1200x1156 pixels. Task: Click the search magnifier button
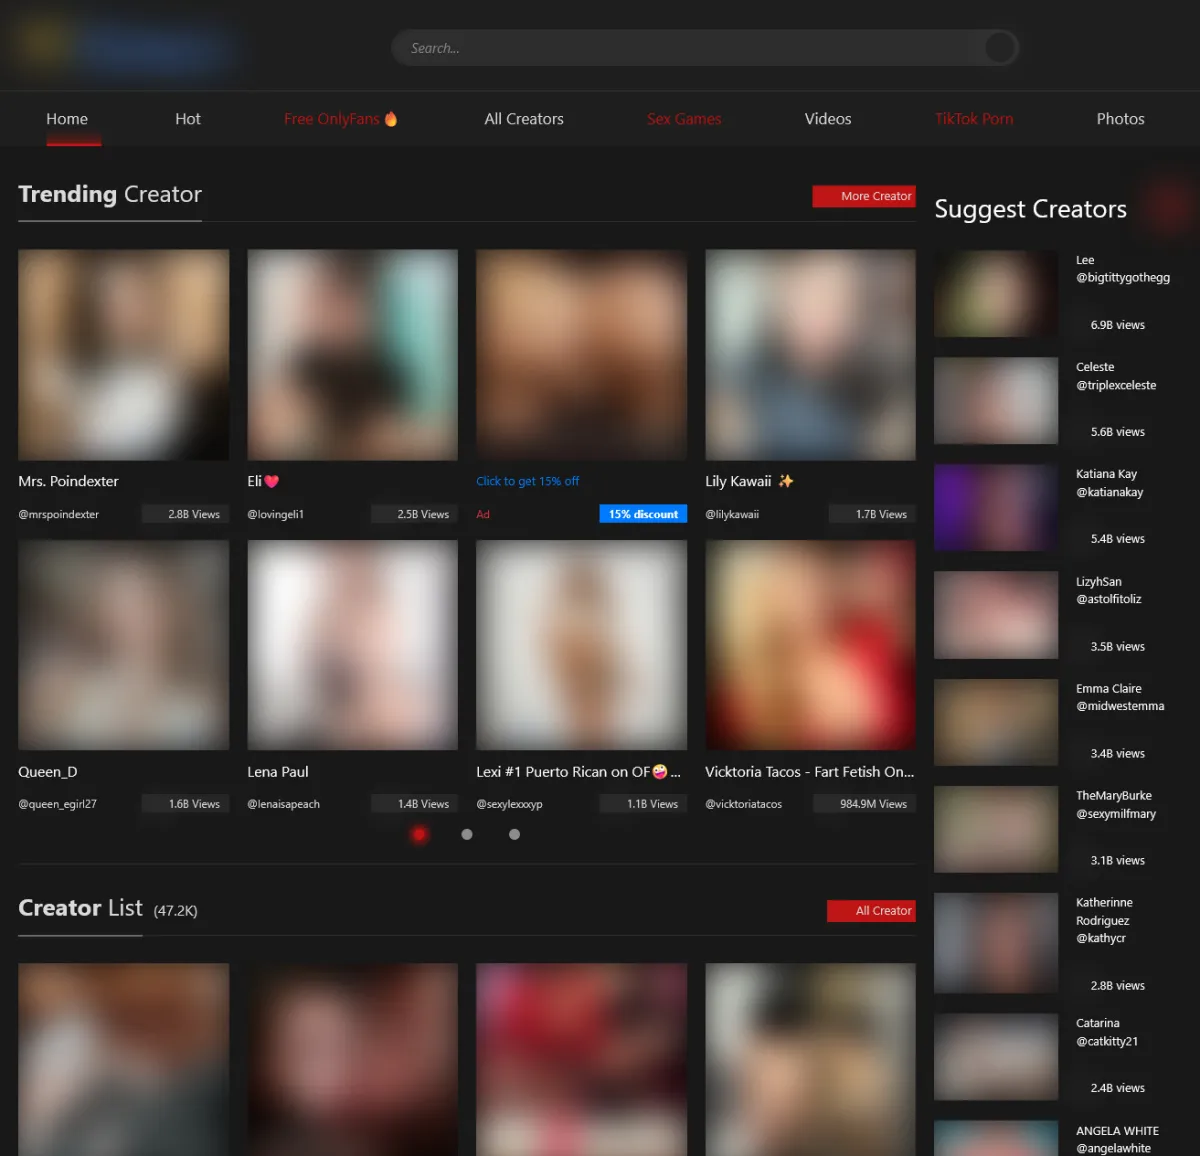999,48
